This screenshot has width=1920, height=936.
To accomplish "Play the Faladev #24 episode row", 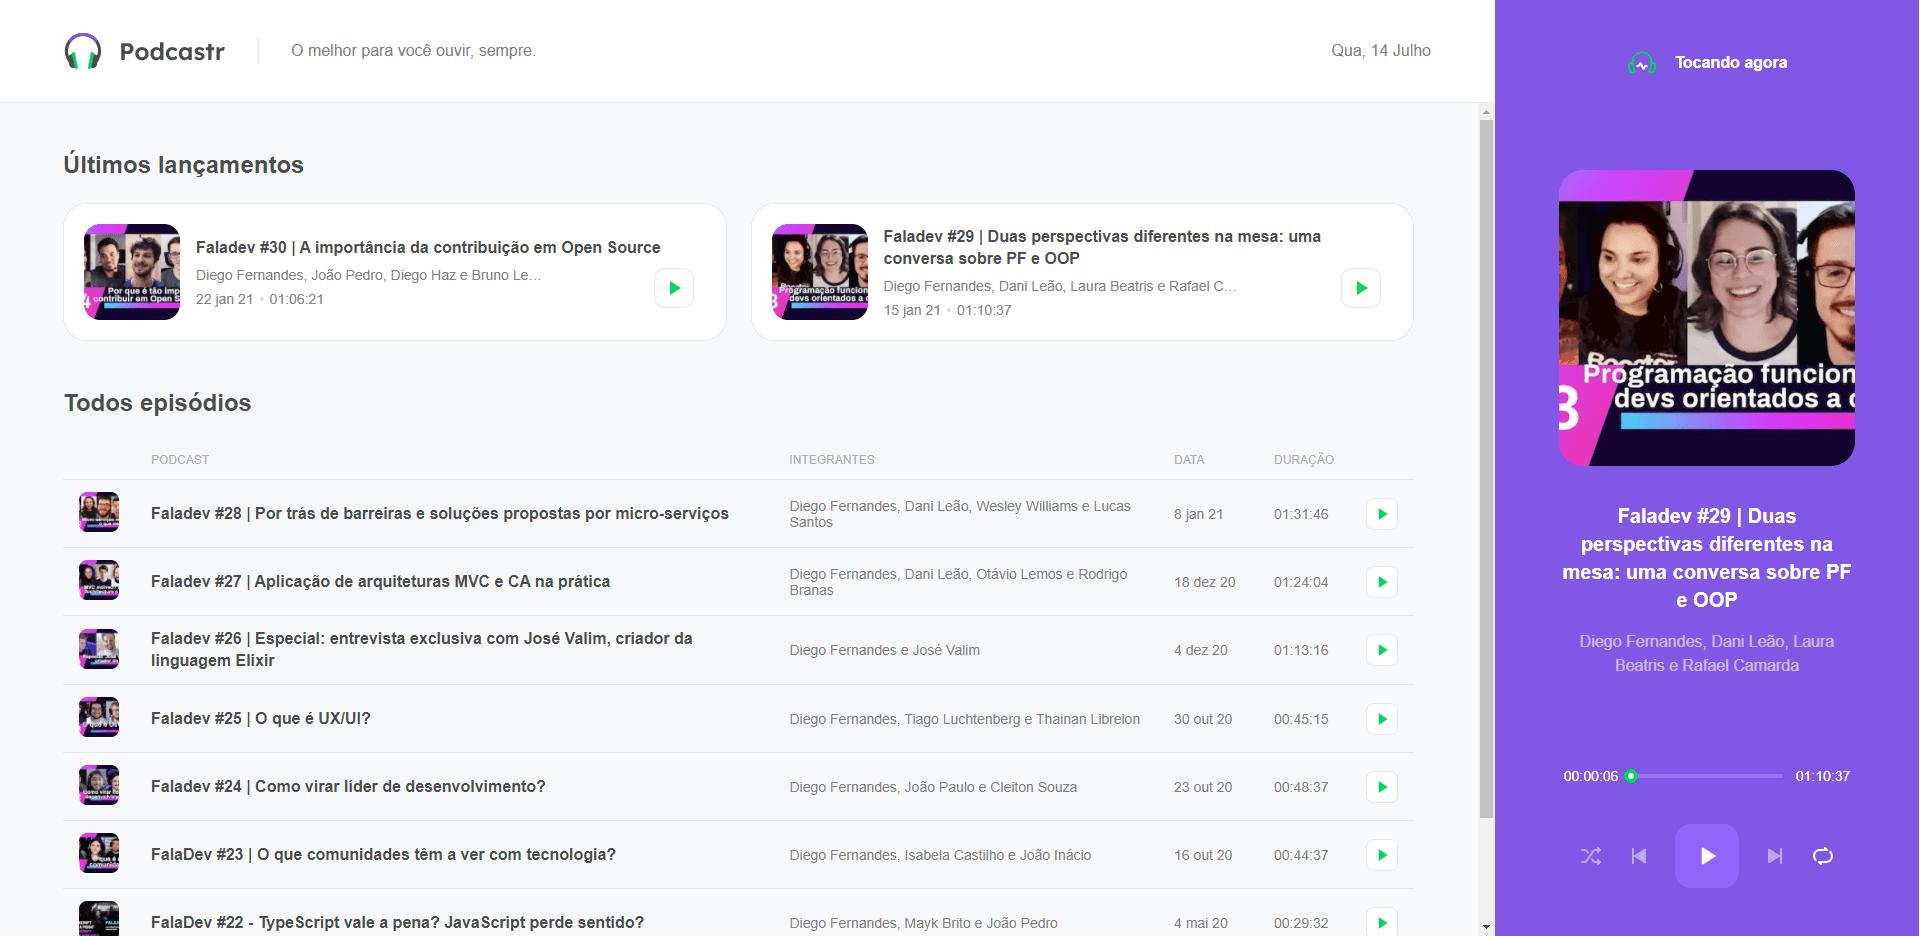I will click(1381, 787).
